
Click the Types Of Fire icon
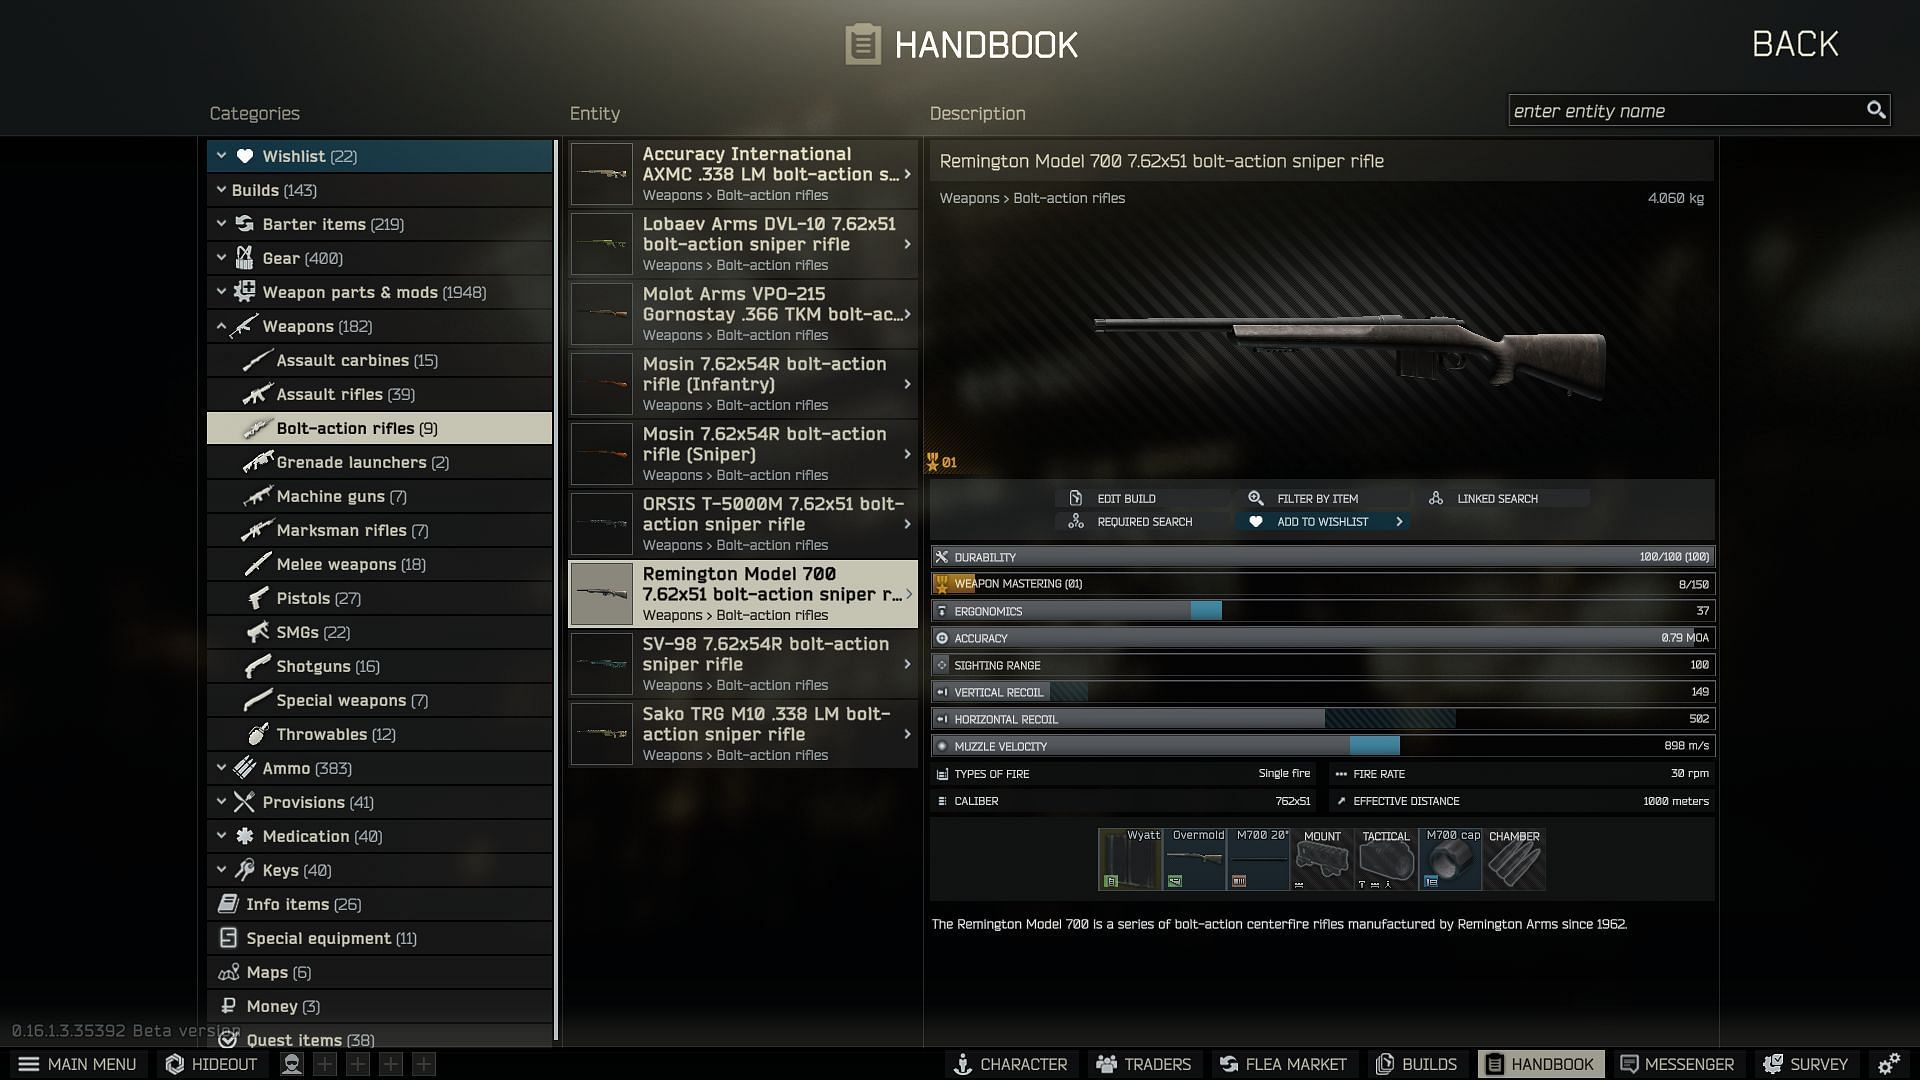(943, 773)
